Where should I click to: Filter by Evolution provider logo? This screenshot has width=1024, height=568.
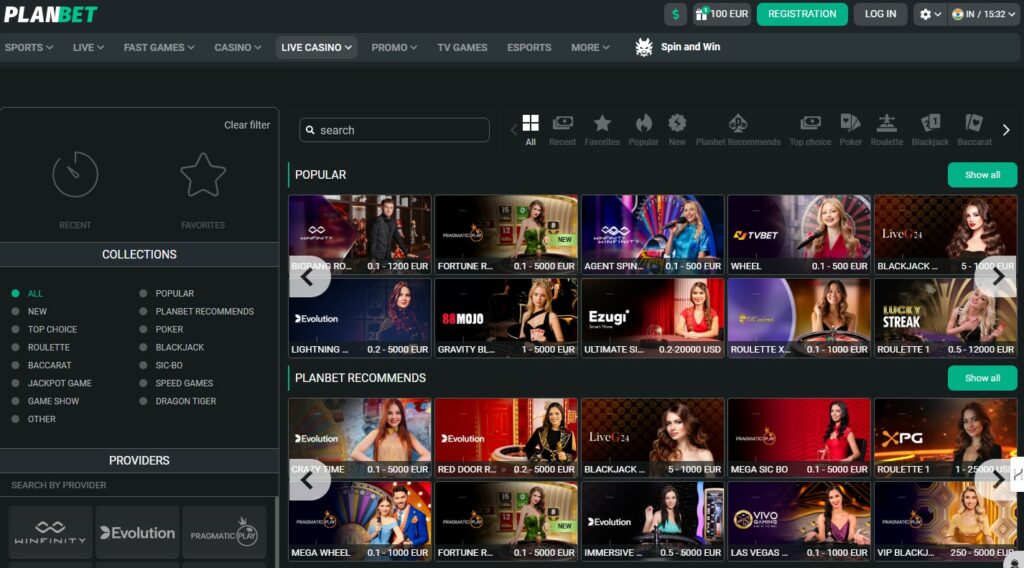pos(137,532)
